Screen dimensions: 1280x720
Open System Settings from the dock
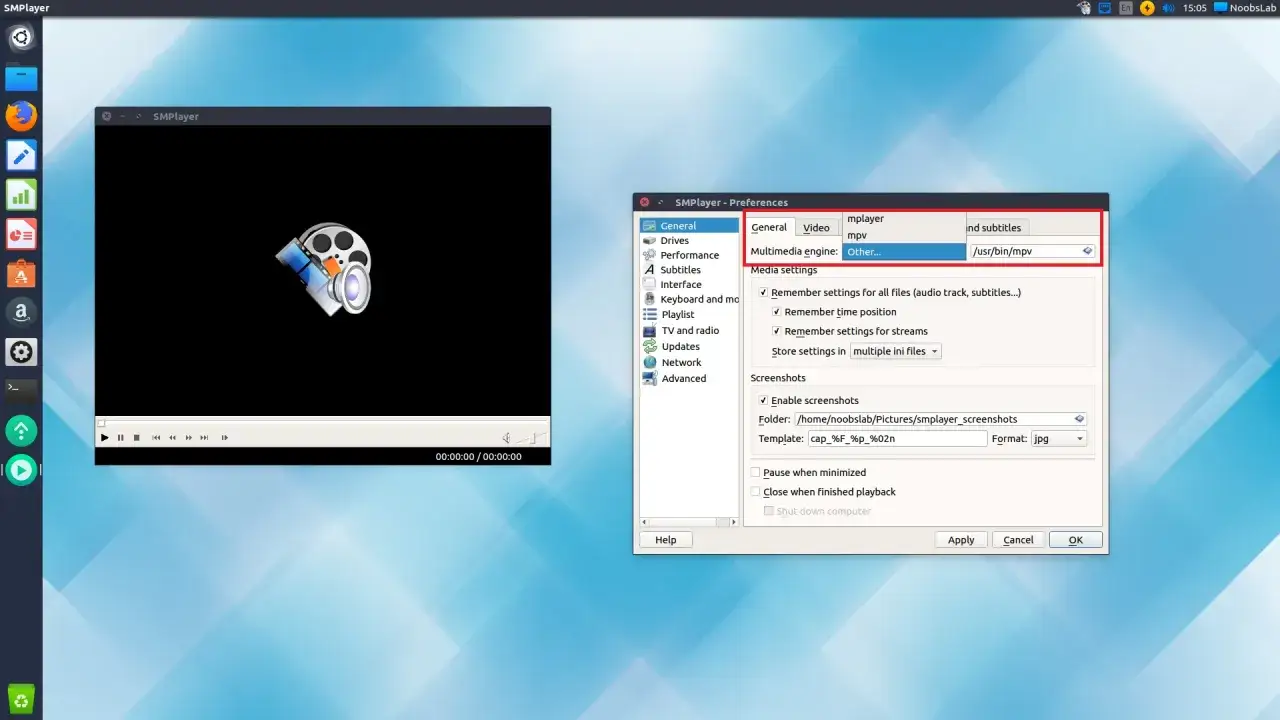click(21, 351)
